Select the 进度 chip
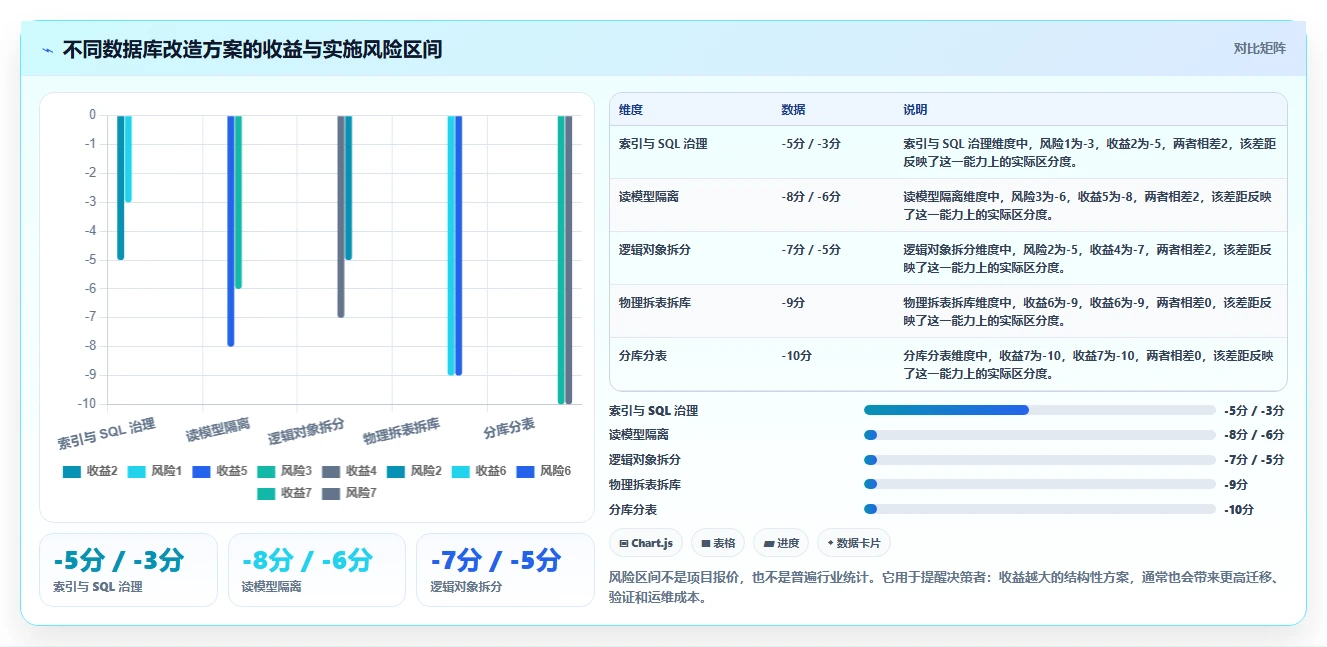 781,543
